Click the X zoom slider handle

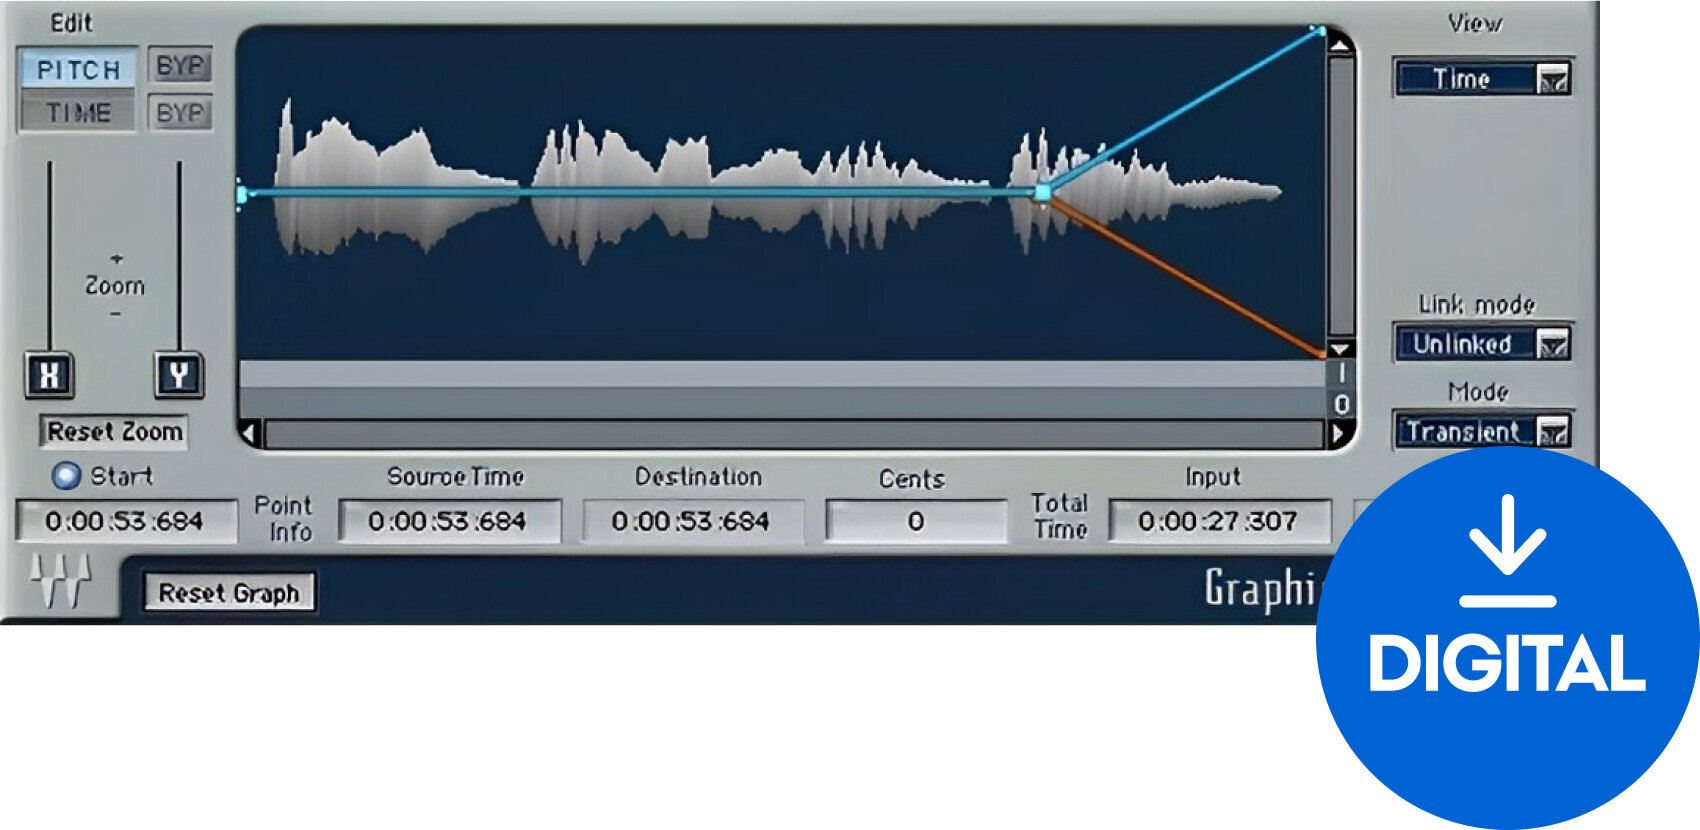pos(49,375)
